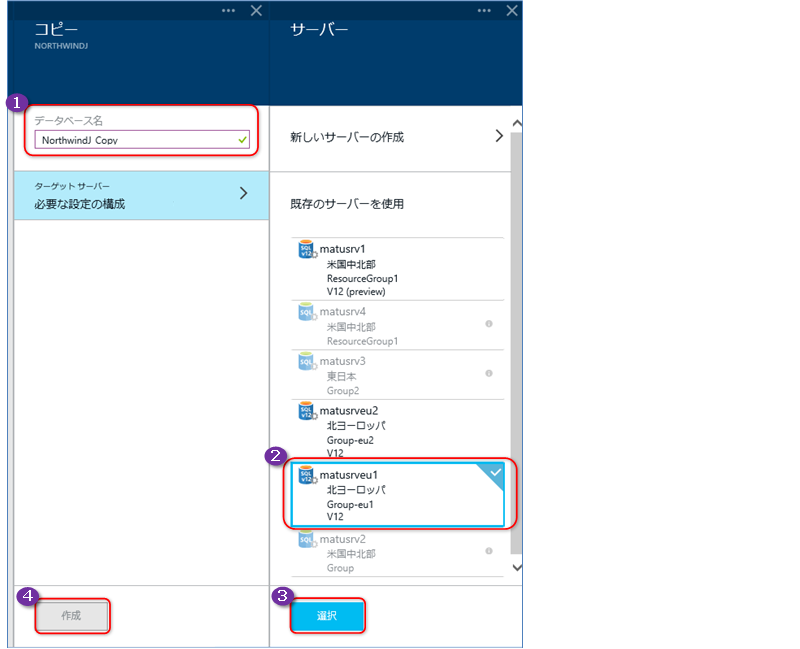Viewport: 800px width, 649px height.
Task: Click the 作成 button
Action: (72, 616)
